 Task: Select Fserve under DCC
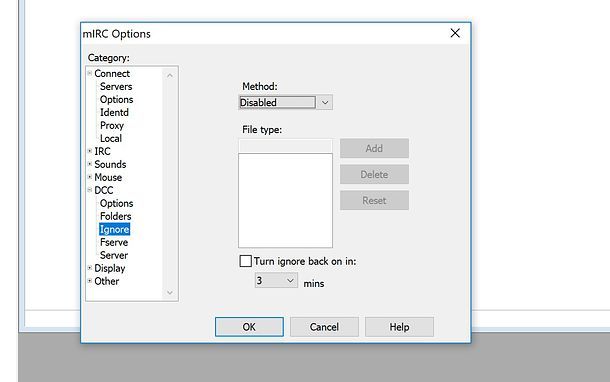114,242
